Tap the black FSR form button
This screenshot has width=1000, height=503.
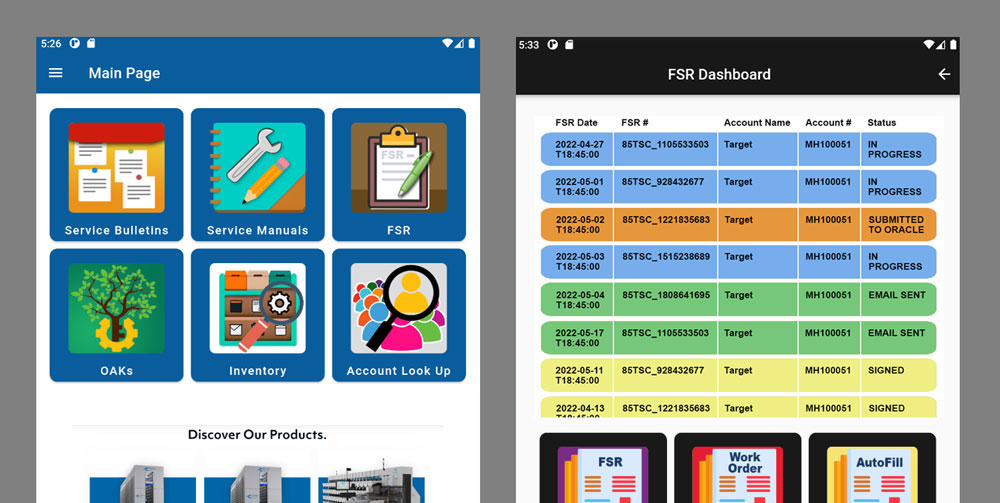(x=603, y=468)
